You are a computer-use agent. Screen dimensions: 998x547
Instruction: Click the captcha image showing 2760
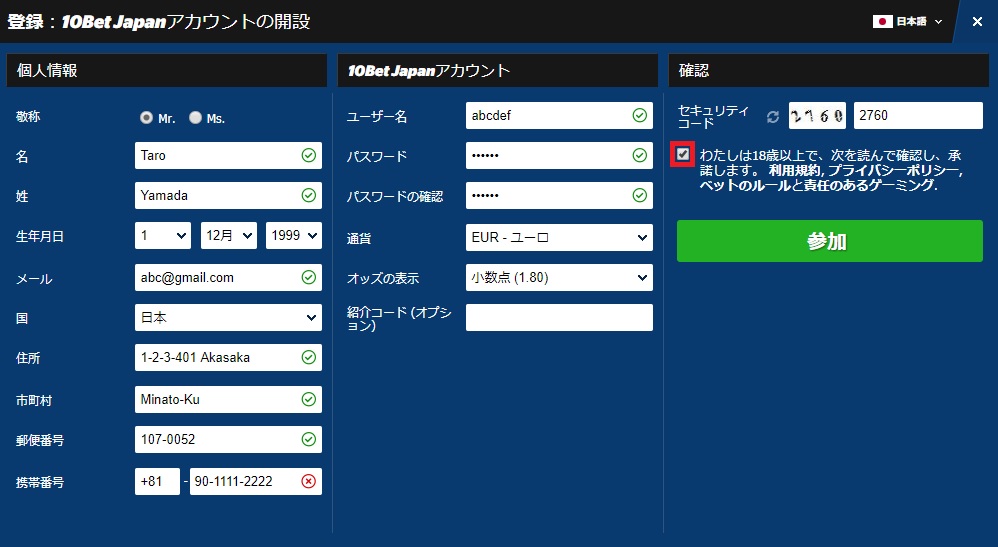(x=817, y=115)
